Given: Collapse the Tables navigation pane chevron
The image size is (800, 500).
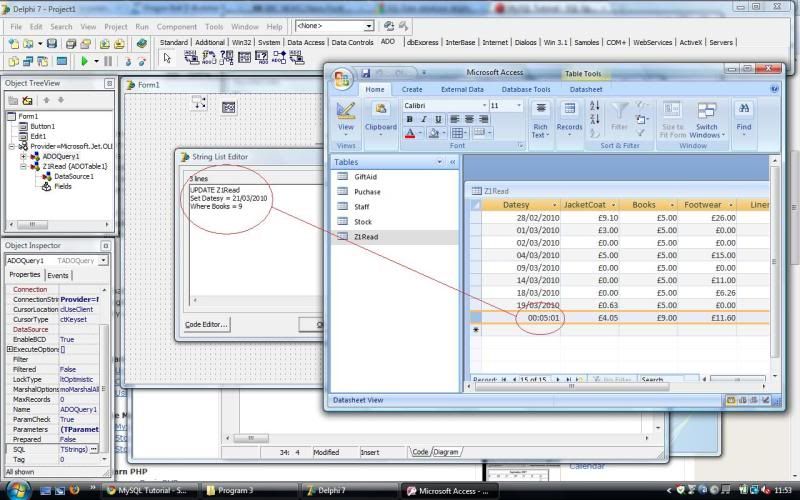Looking at the screenshot, I should 452,162.
